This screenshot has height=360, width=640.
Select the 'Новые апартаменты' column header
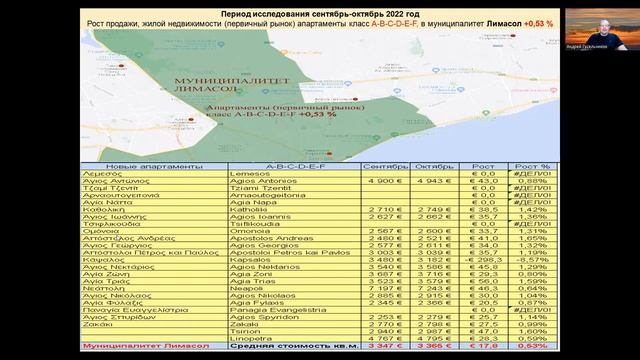[154, 167]
